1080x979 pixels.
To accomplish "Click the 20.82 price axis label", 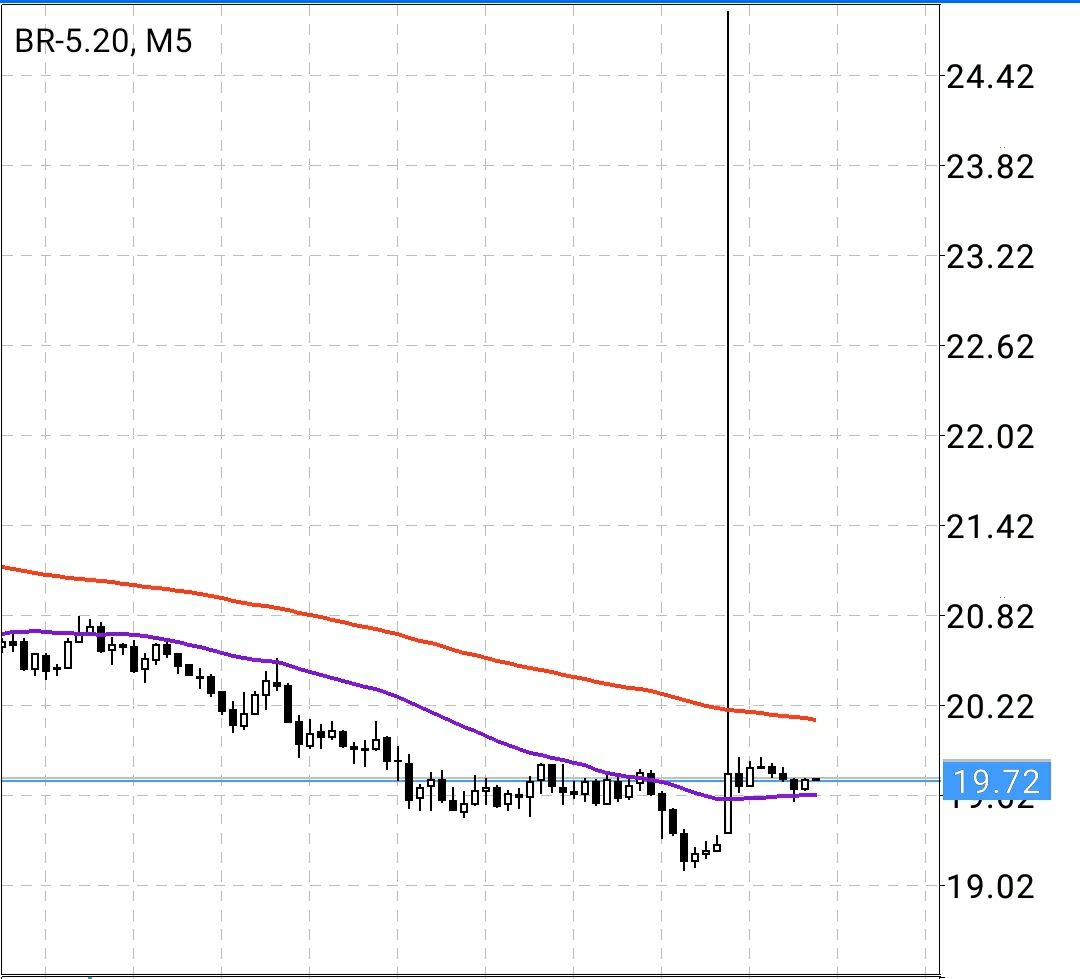I will (990, 617).
